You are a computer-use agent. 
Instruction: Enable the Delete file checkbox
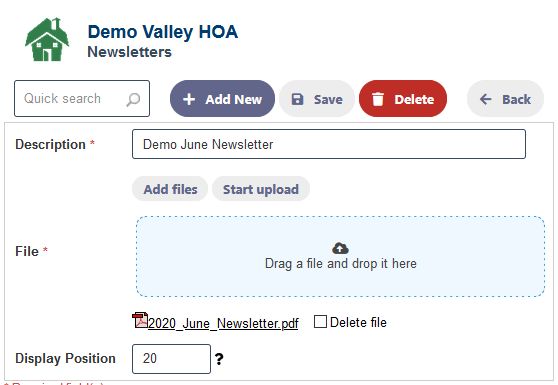(320, 322)
